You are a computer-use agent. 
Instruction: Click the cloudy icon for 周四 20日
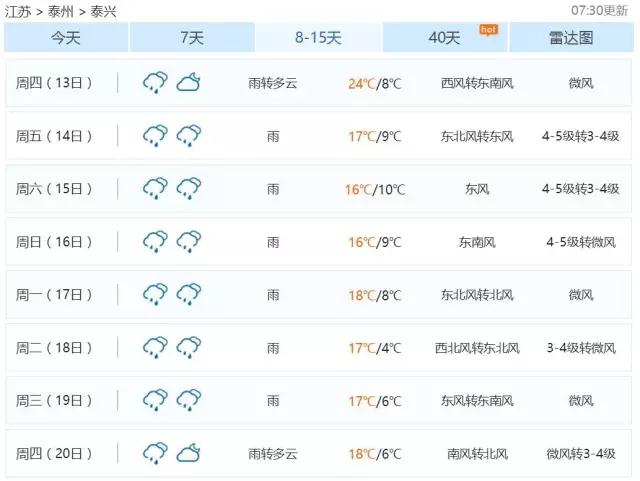(x=188, y=454)
